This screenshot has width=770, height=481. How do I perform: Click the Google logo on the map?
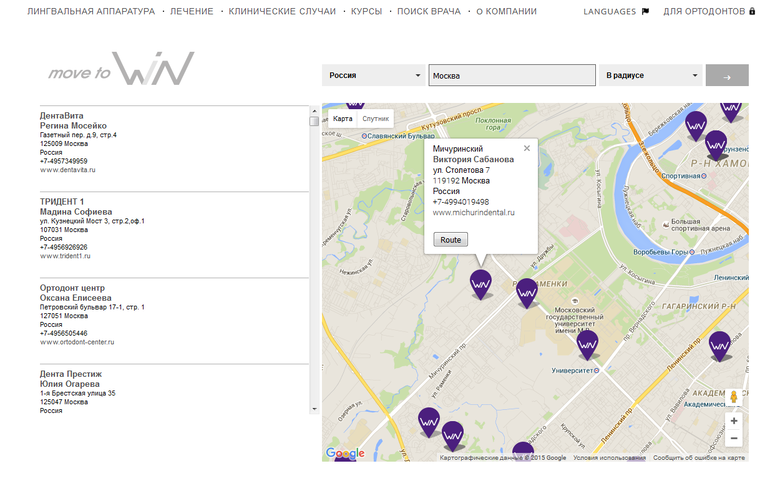tap(345, 454)
